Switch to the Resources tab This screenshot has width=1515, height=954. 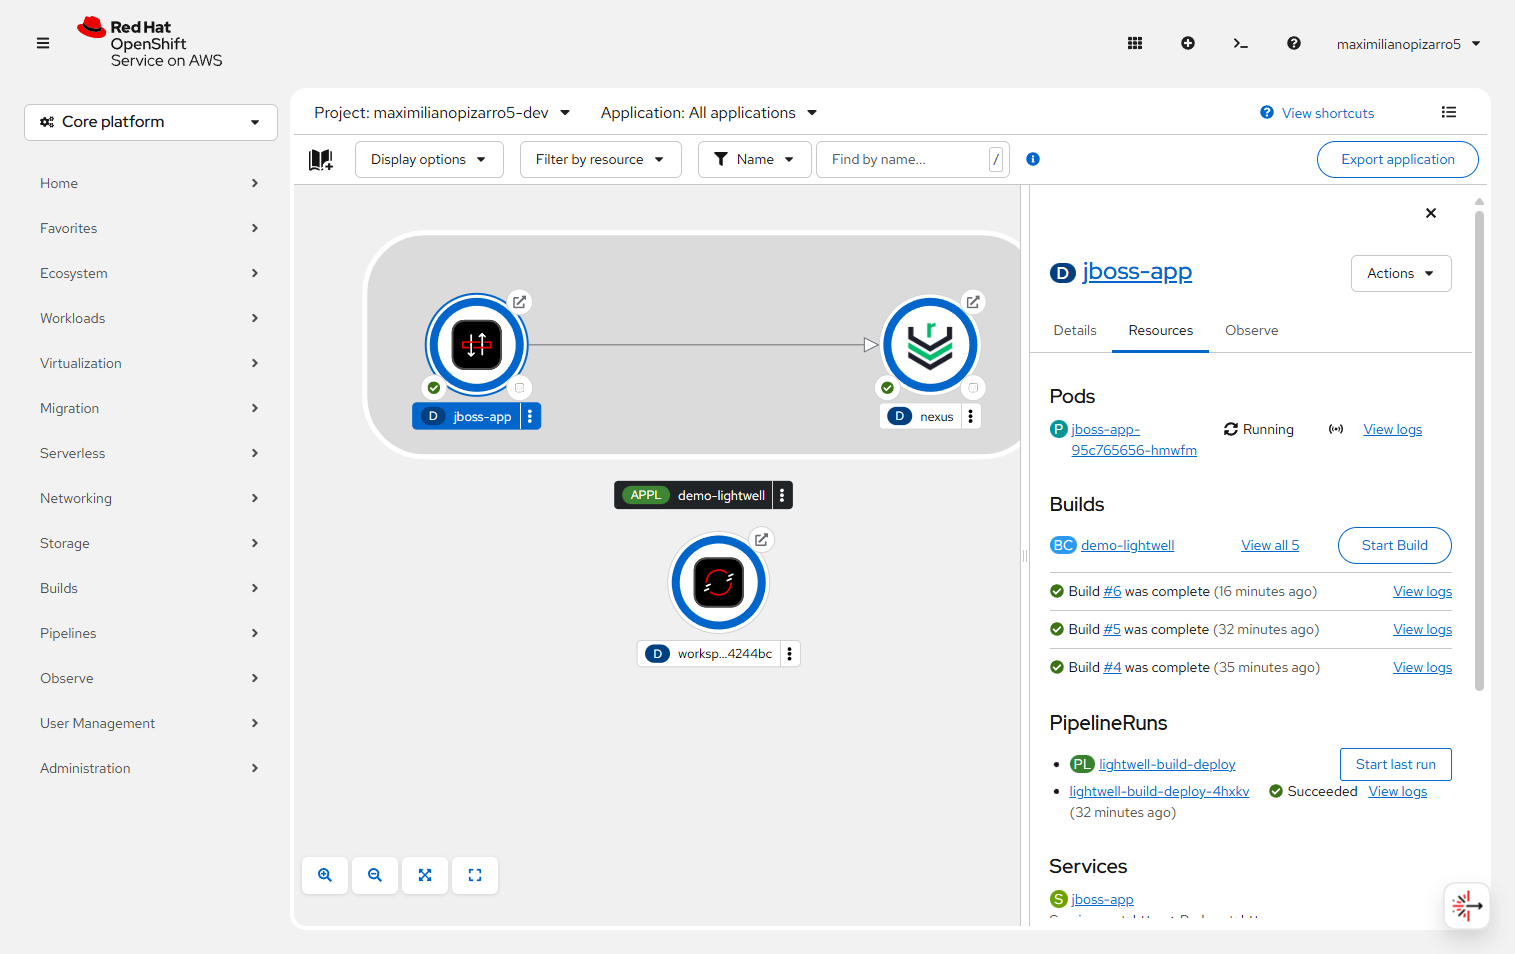(x=1160, y=330)
